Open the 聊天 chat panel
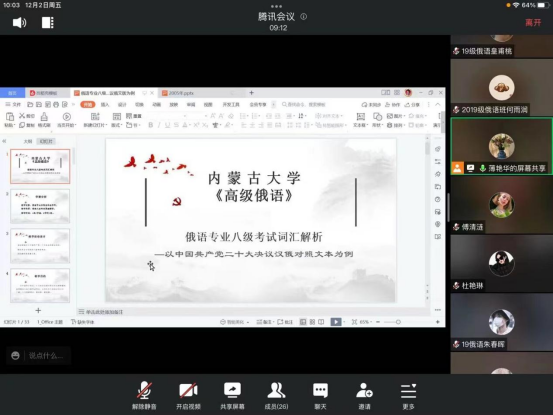Screen dimensions: 553x415 [x=320, y=395]
